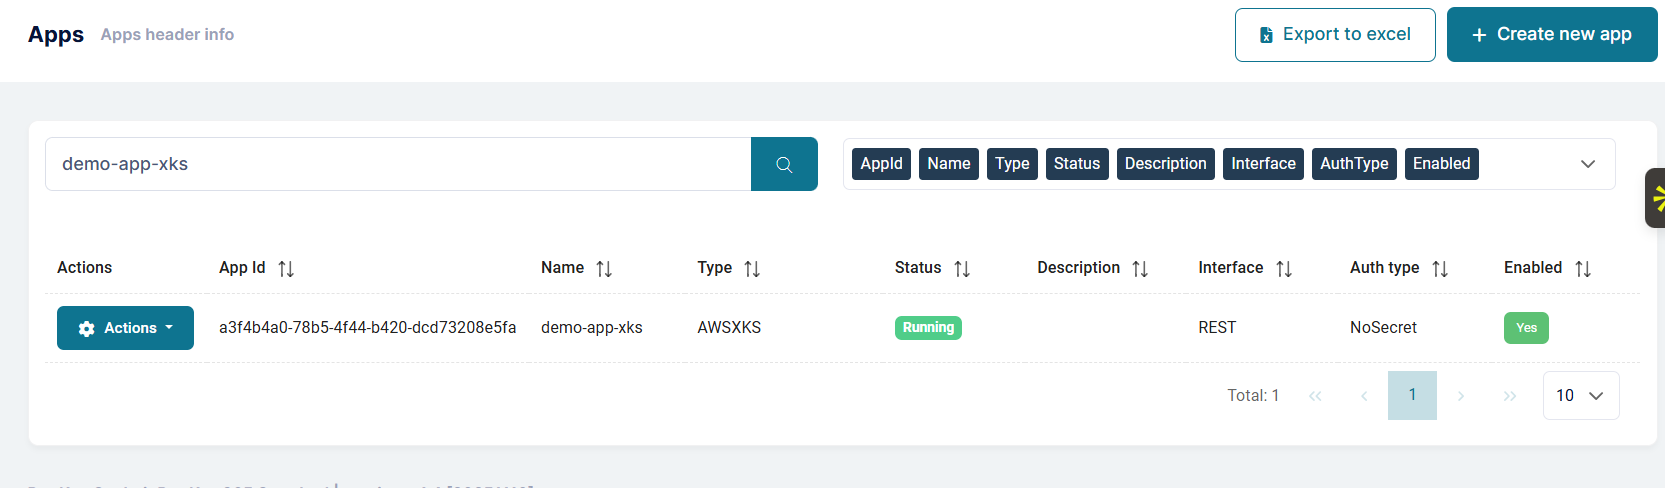Viewport: 1665px width, 488px height.
Task: Click the Actions column header
Action: pos(84,268)
